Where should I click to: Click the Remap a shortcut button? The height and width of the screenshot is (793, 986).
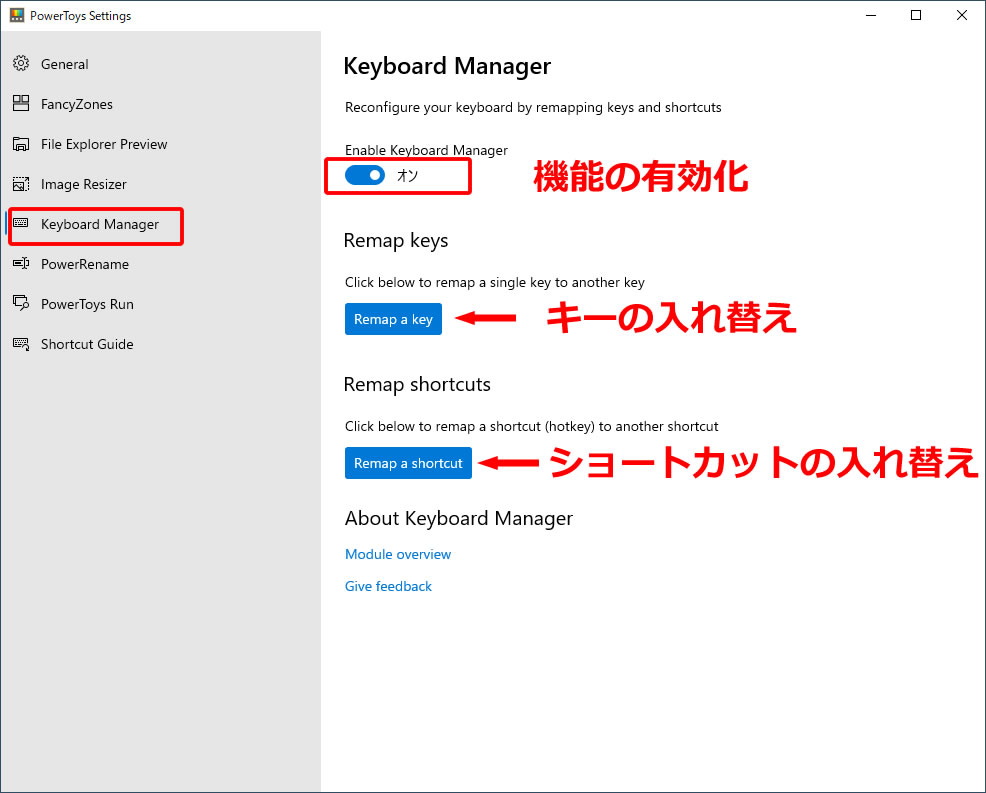408,463
